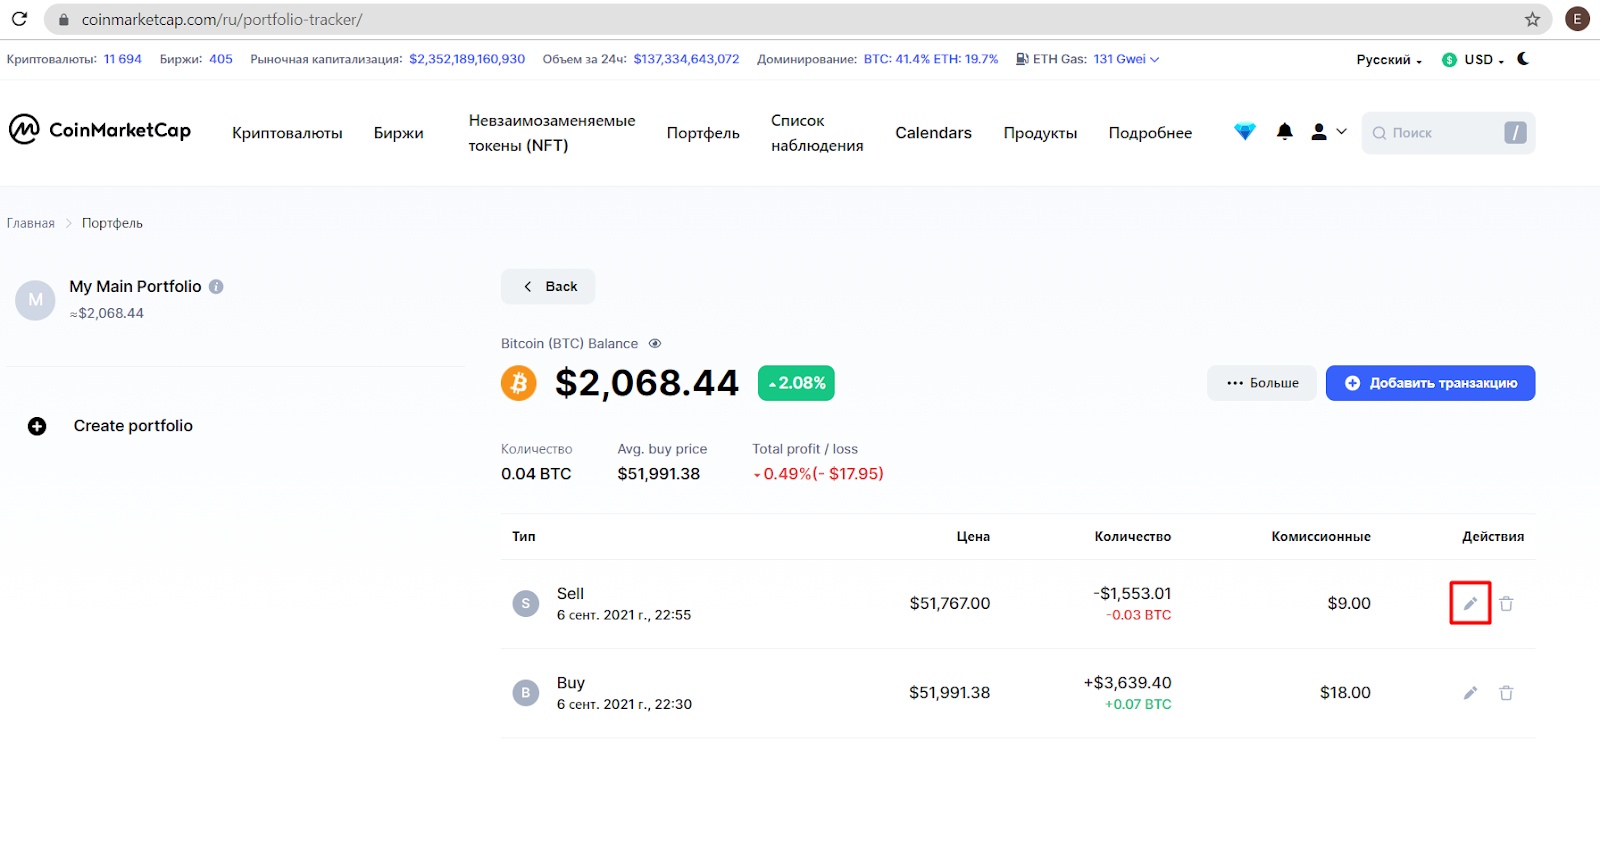Image resolution: width=1600 pixels, height=867 pixels.
Task: Click the Create portfolio plus icon
Action: point(37,426)
